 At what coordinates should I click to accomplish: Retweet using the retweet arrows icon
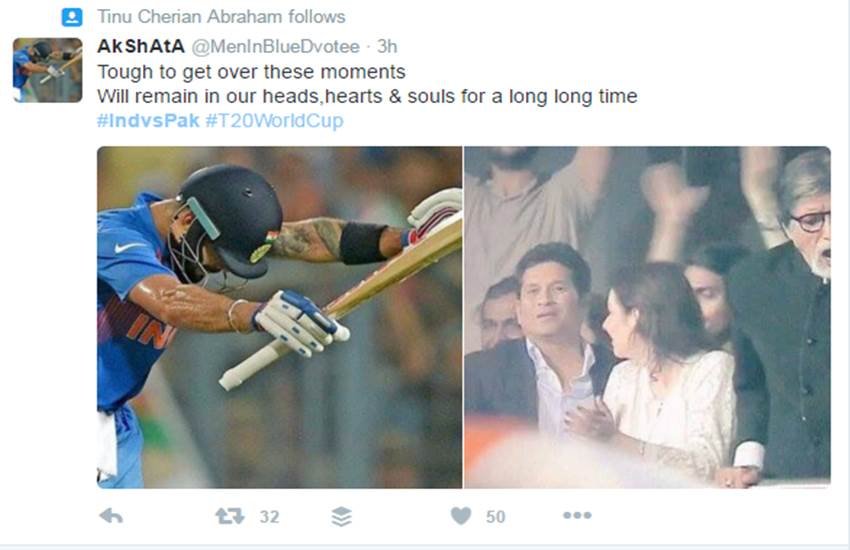point(229,516)
